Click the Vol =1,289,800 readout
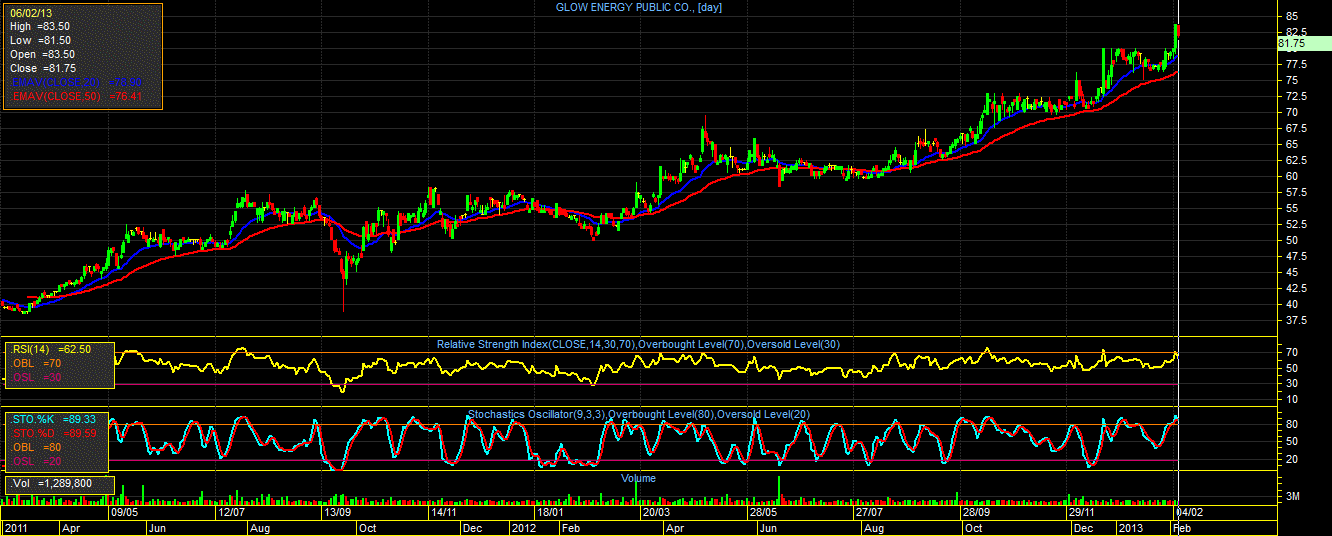 tap(53, 483)
